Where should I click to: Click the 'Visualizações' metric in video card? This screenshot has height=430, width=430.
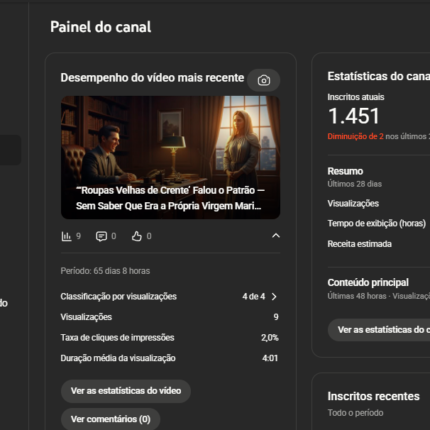pos(86,317)
